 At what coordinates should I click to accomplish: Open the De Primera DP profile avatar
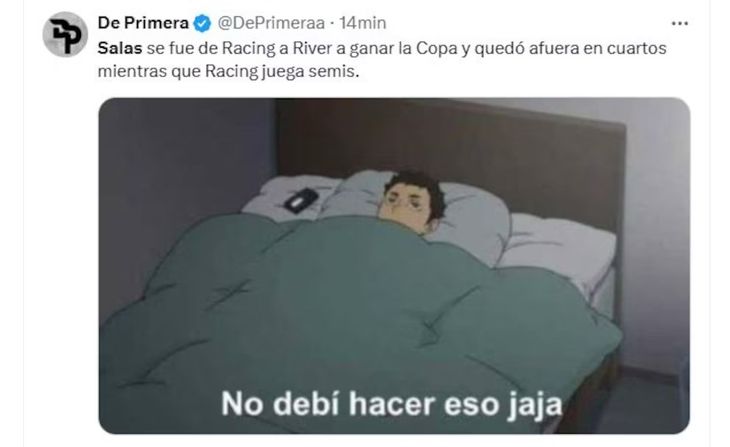point(65,34)
